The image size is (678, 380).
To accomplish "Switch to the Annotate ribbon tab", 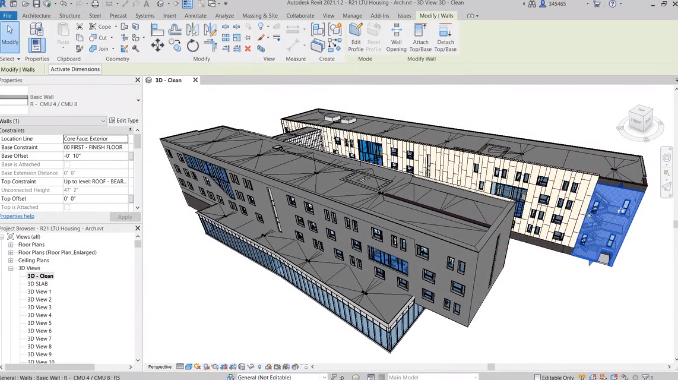I will pyautogui.click(x=195, y=16).
